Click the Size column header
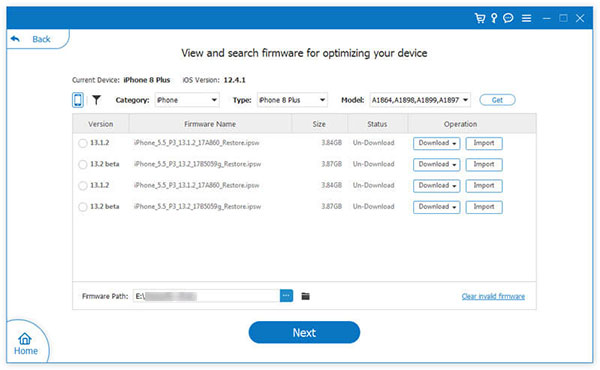This screenshot has width=600, height=370. click(x=319, y=124)
